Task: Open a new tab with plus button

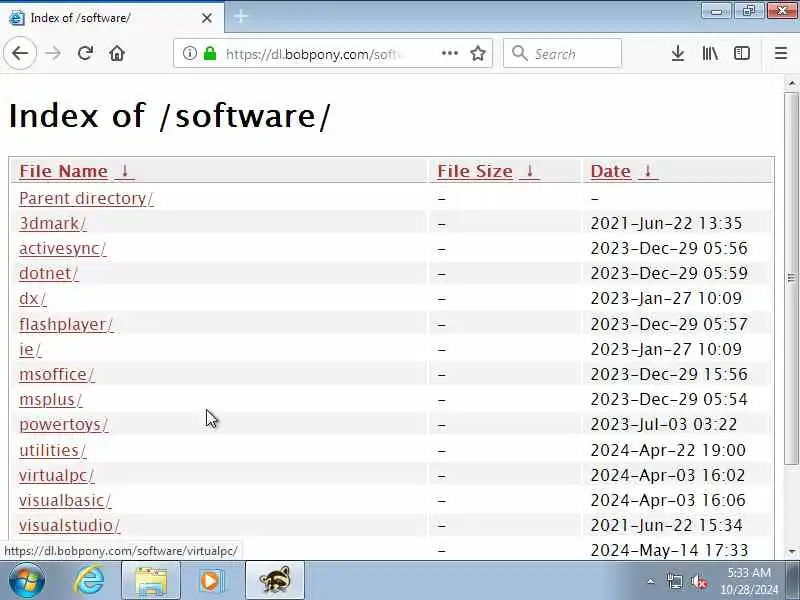Action: point(241,17)
